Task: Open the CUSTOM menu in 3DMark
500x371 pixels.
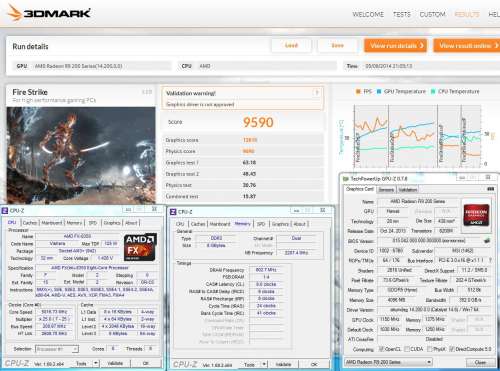Action: pyautogui.click(x=432, y=14)
